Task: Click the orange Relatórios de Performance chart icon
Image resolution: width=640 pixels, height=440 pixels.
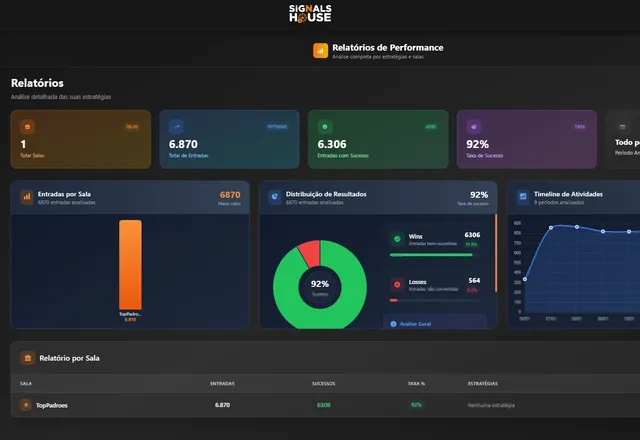Action: click(320, 51)
